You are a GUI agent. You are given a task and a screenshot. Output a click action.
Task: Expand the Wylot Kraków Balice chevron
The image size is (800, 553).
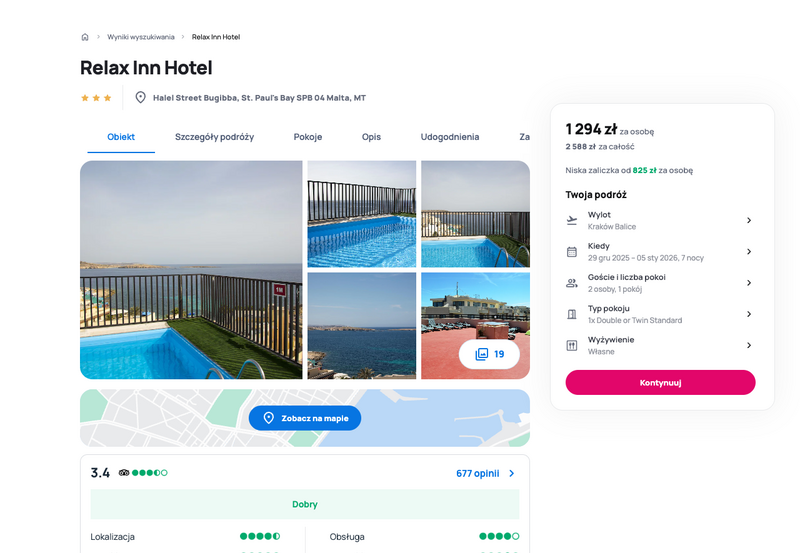click(749, 220)
